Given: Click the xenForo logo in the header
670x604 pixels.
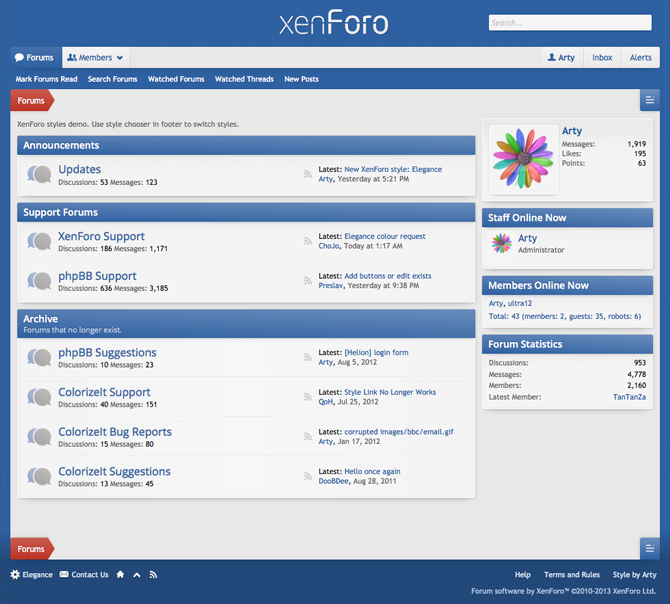Looking at the screenshot, I should tap(334, 22).
